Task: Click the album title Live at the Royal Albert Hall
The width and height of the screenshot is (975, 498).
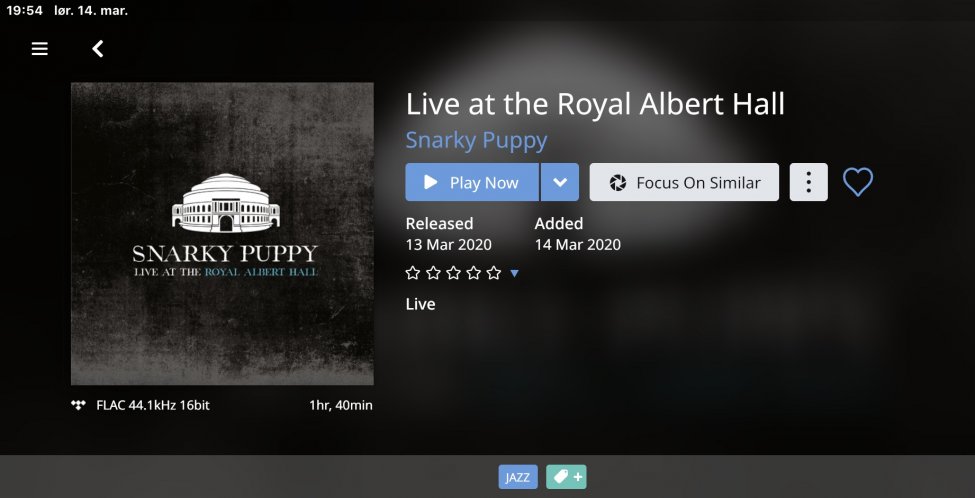Action: coord(595,104)
